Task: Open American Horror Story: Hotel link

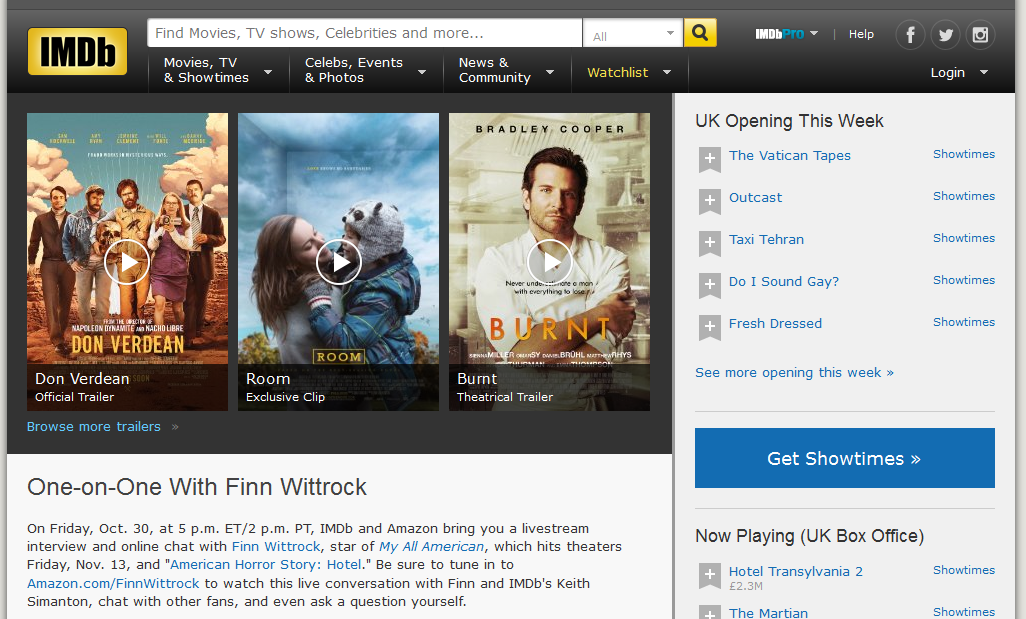Action: click(x=266, y=565)
